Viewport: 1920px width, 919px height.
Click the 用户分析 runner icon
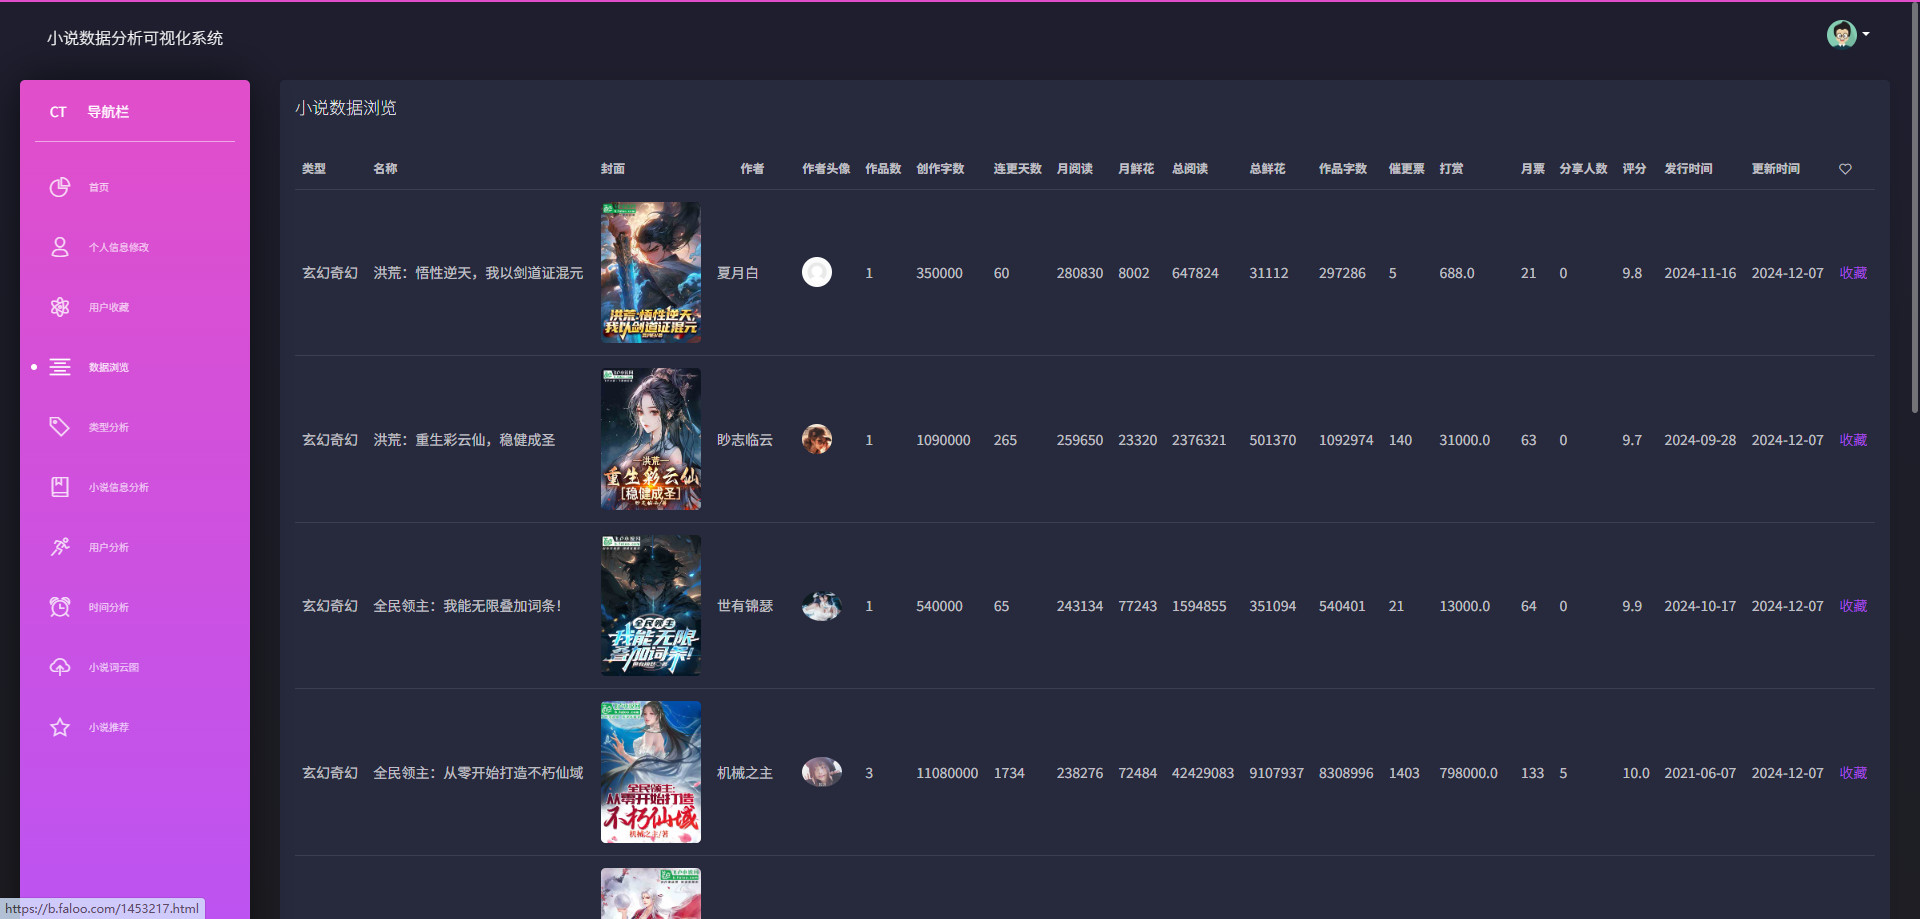coord(60,547)
